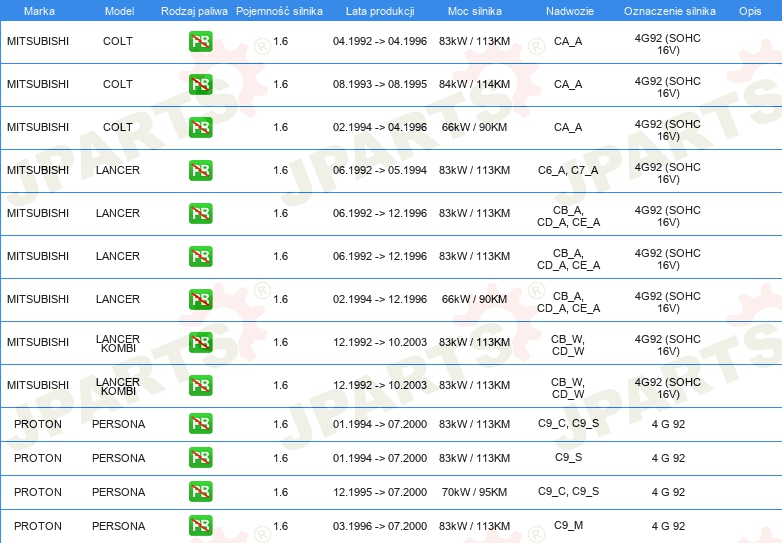Click the Rodzaj paliwa column header

pyautogui.click(x=194, y=11)
